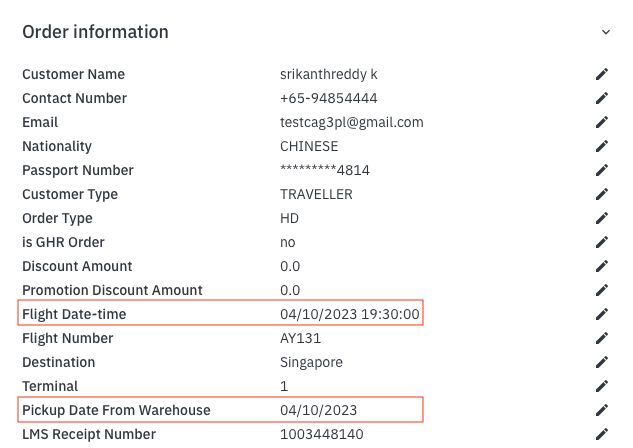Click the pencil icon beside Email
This screenshot has width=633, height=448.
(x=602, y=122)
